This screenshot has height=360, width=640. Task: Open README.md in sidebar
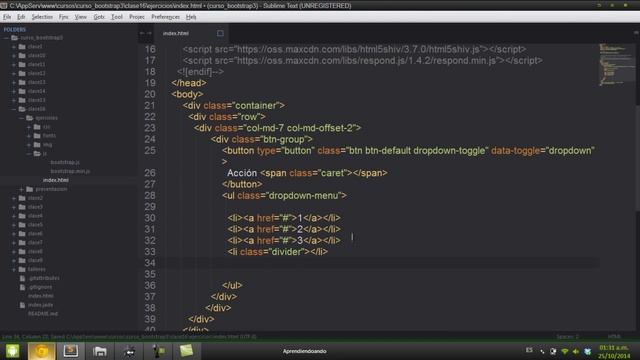(43, 314)
